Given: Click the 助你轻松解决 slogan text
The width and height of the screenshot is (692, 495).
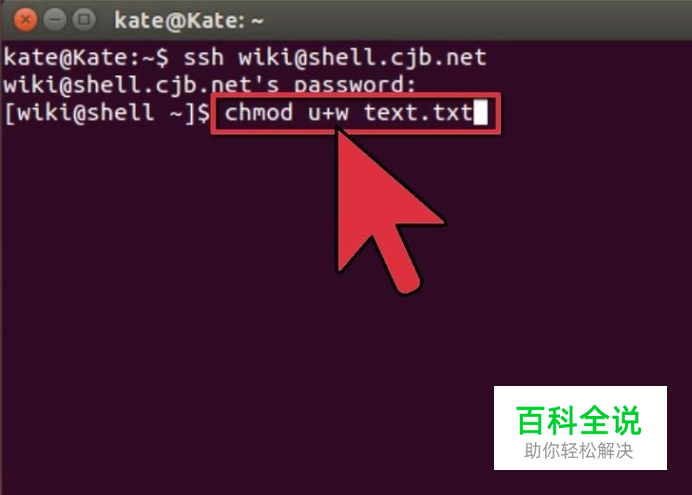Looking at the screenshot, I should 579,451.
